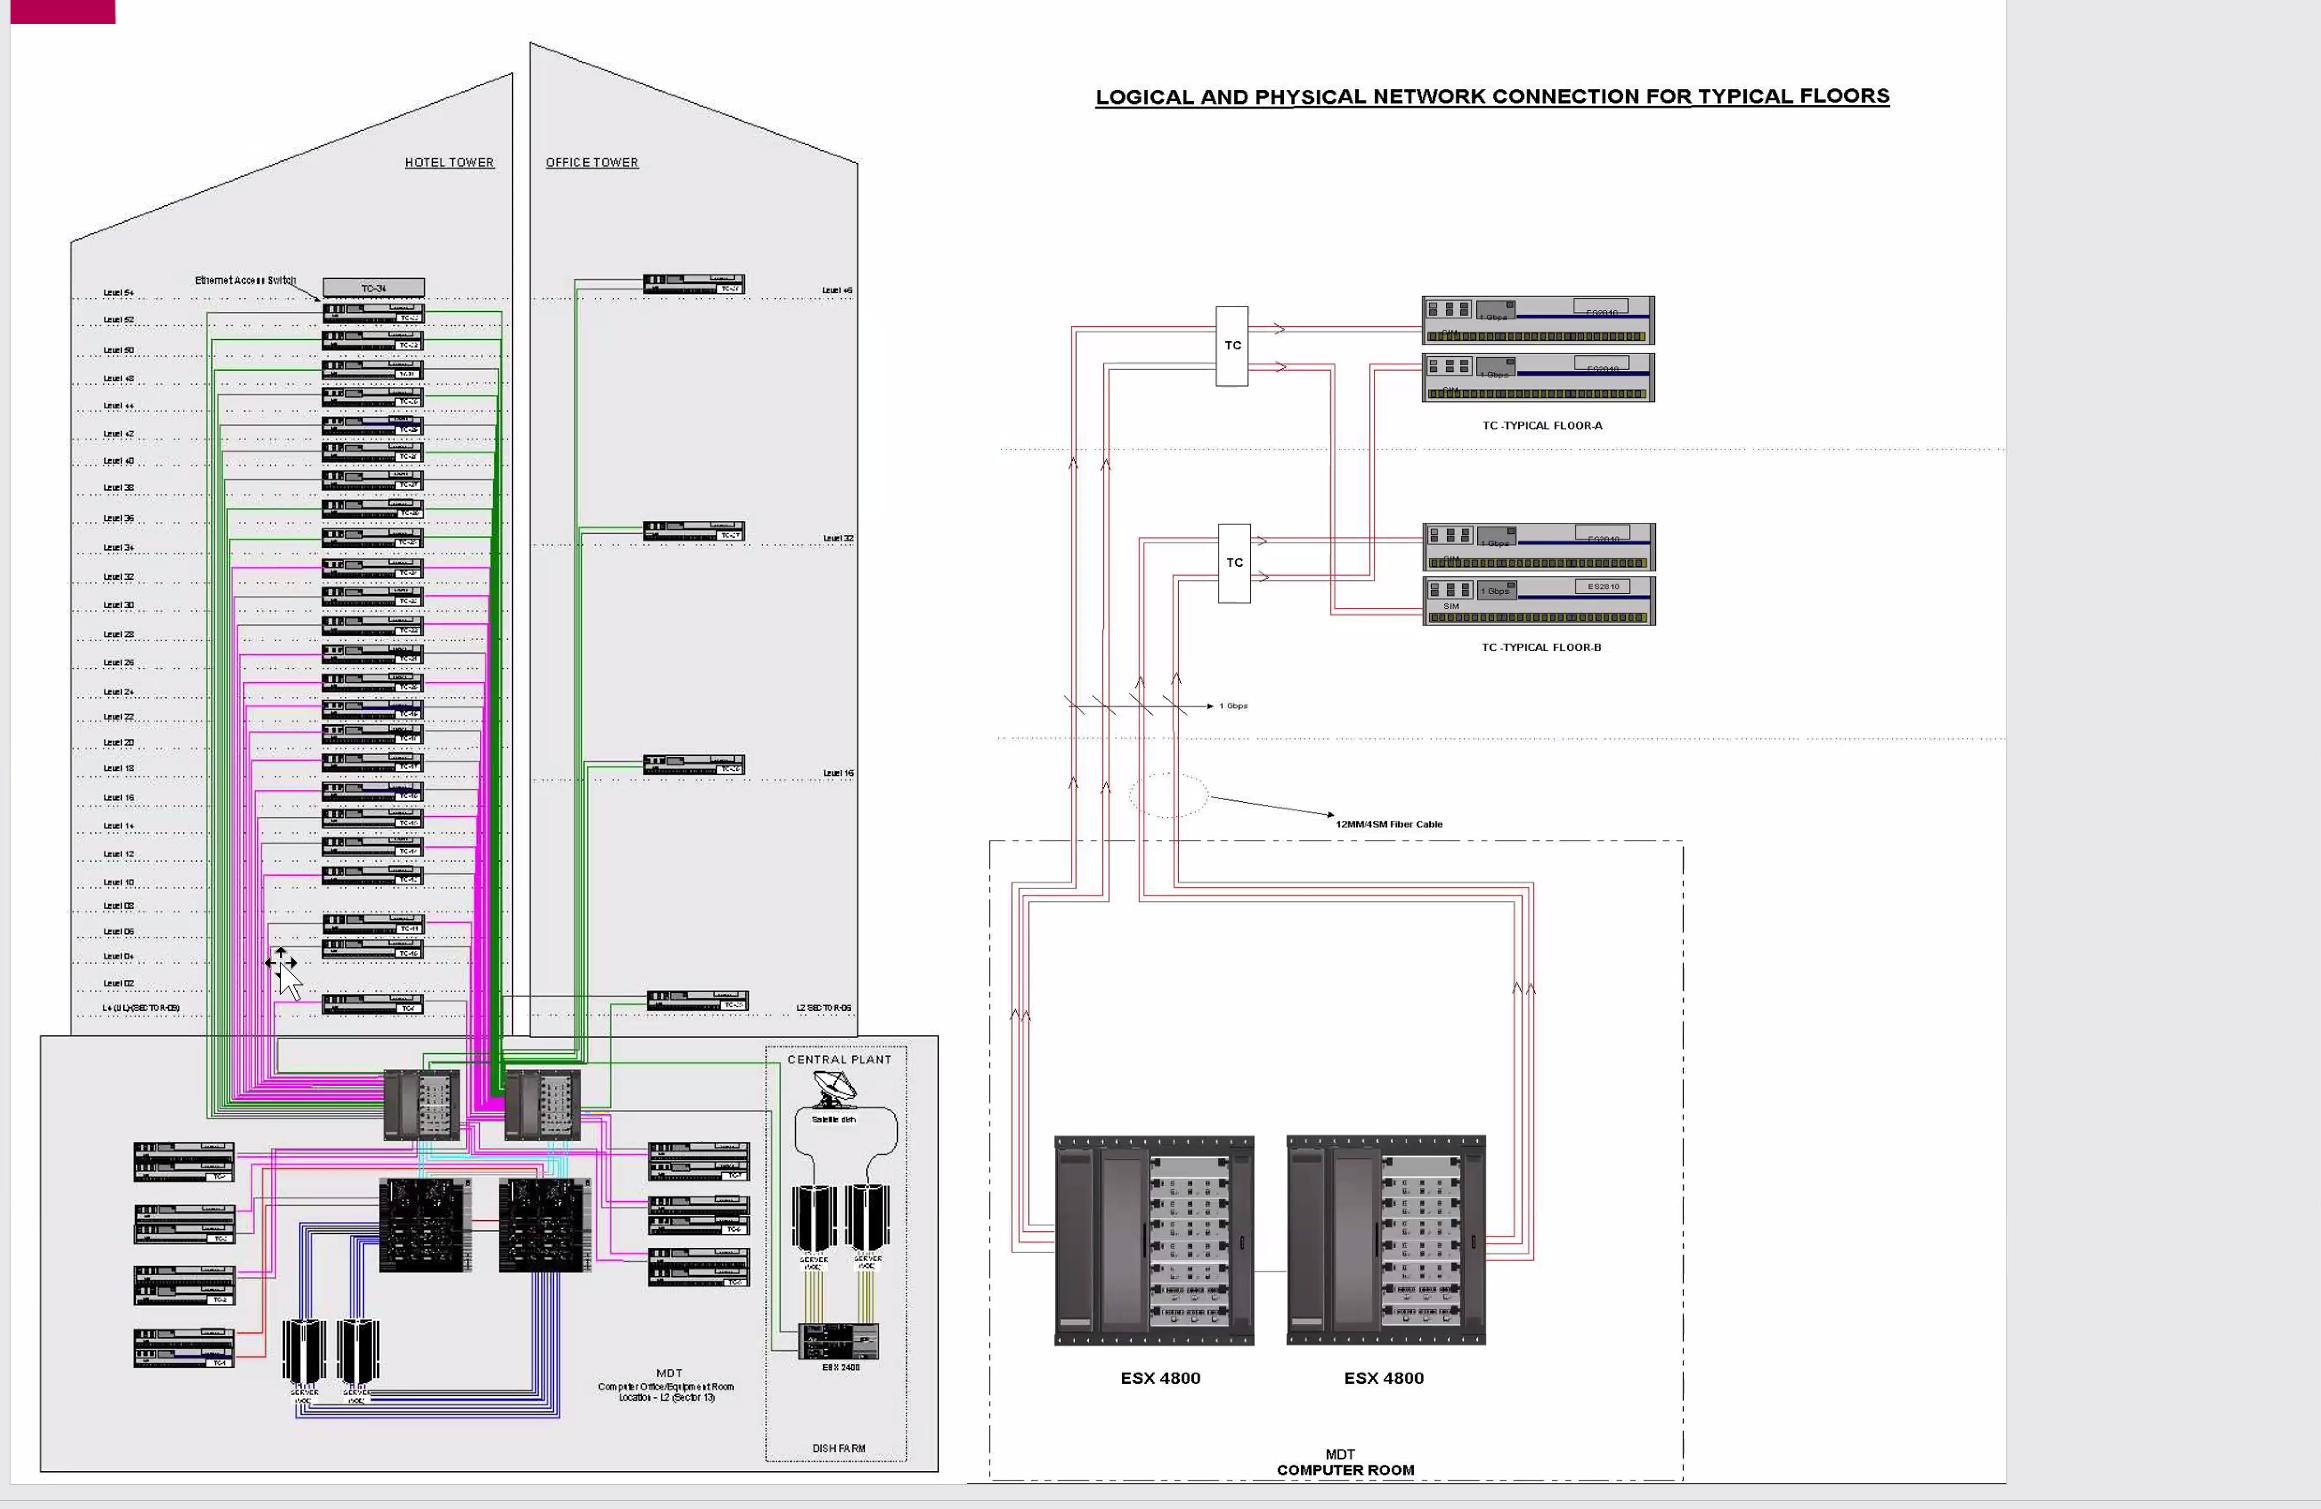Screen dimensions: 2321x1509
Task: Click the top switch above TC-Typical Floor-A label
Action: [1537, 320]
